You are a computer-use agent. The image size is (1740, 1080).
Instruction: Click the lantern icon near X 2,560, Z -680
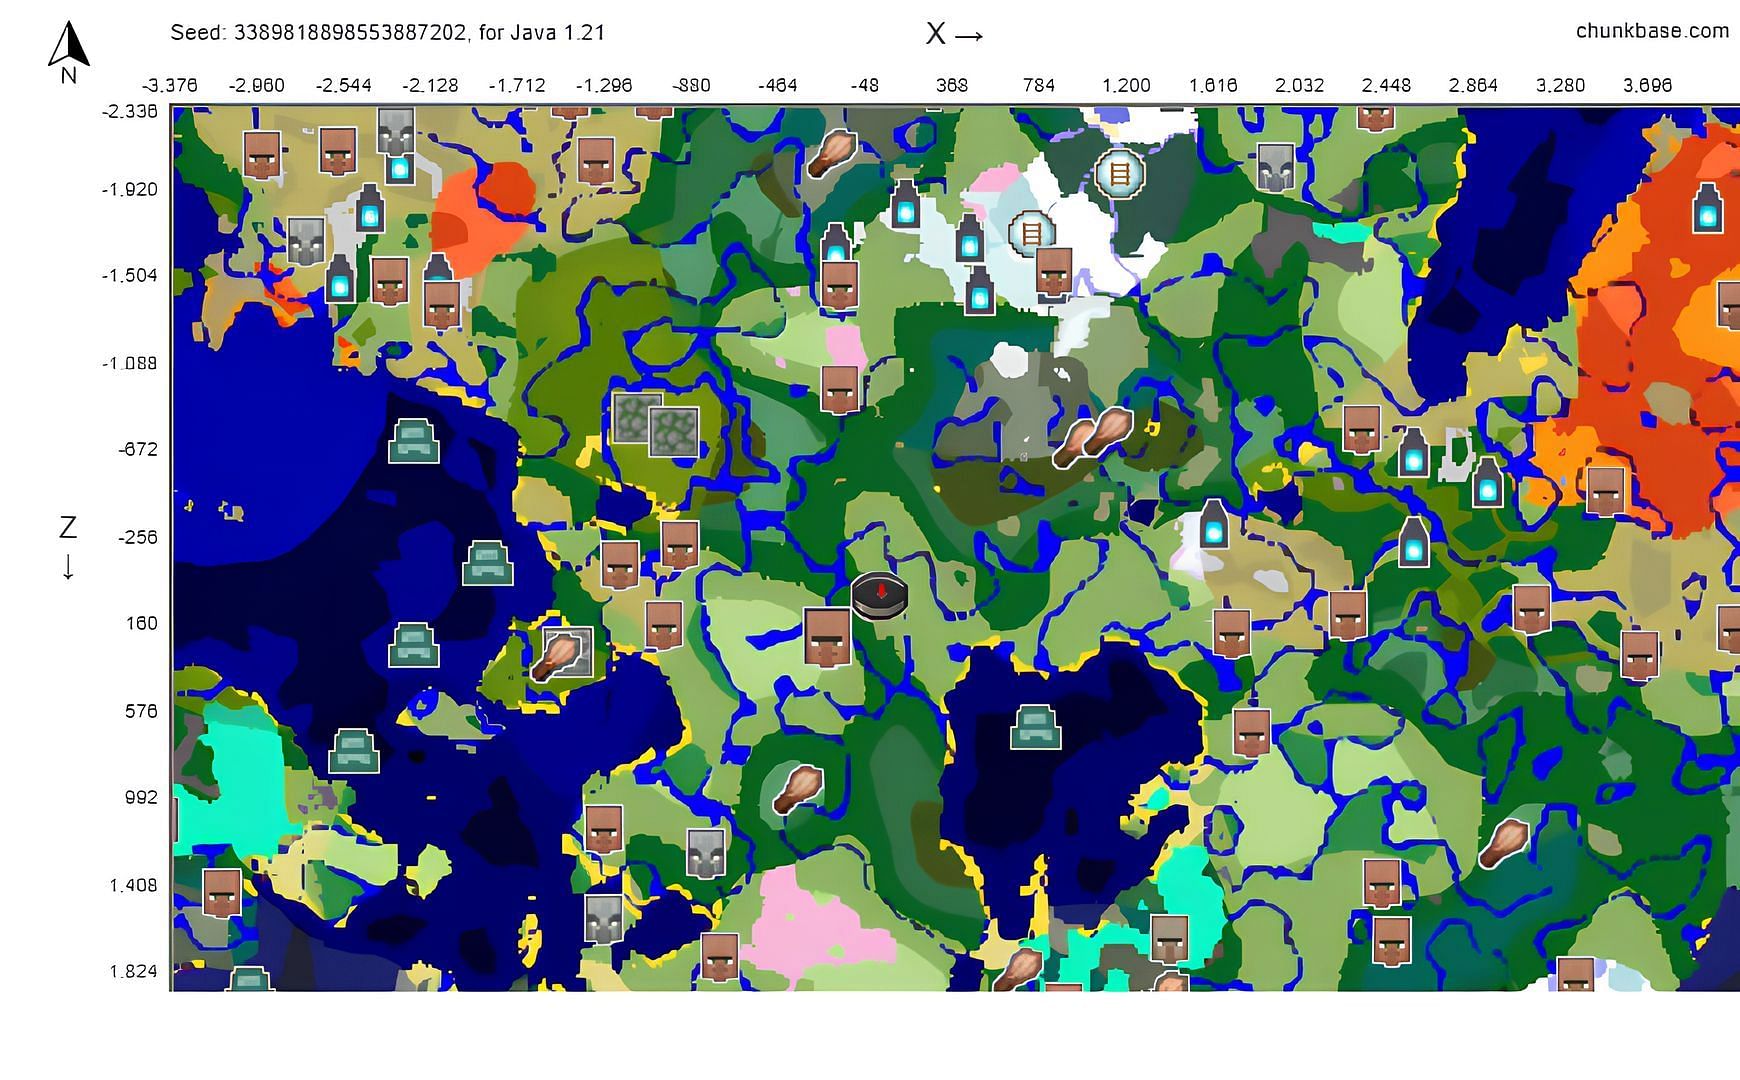pyautogui.click(x=1412, y=452)
